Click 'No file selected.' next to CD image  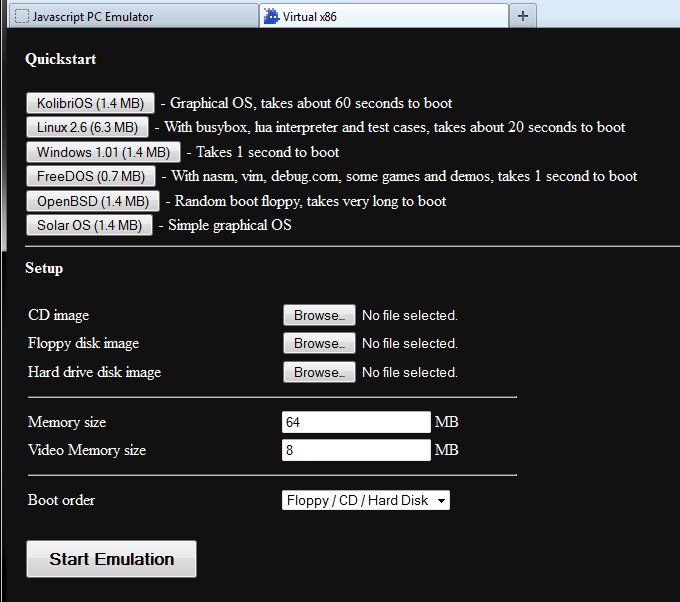[410, 315]
